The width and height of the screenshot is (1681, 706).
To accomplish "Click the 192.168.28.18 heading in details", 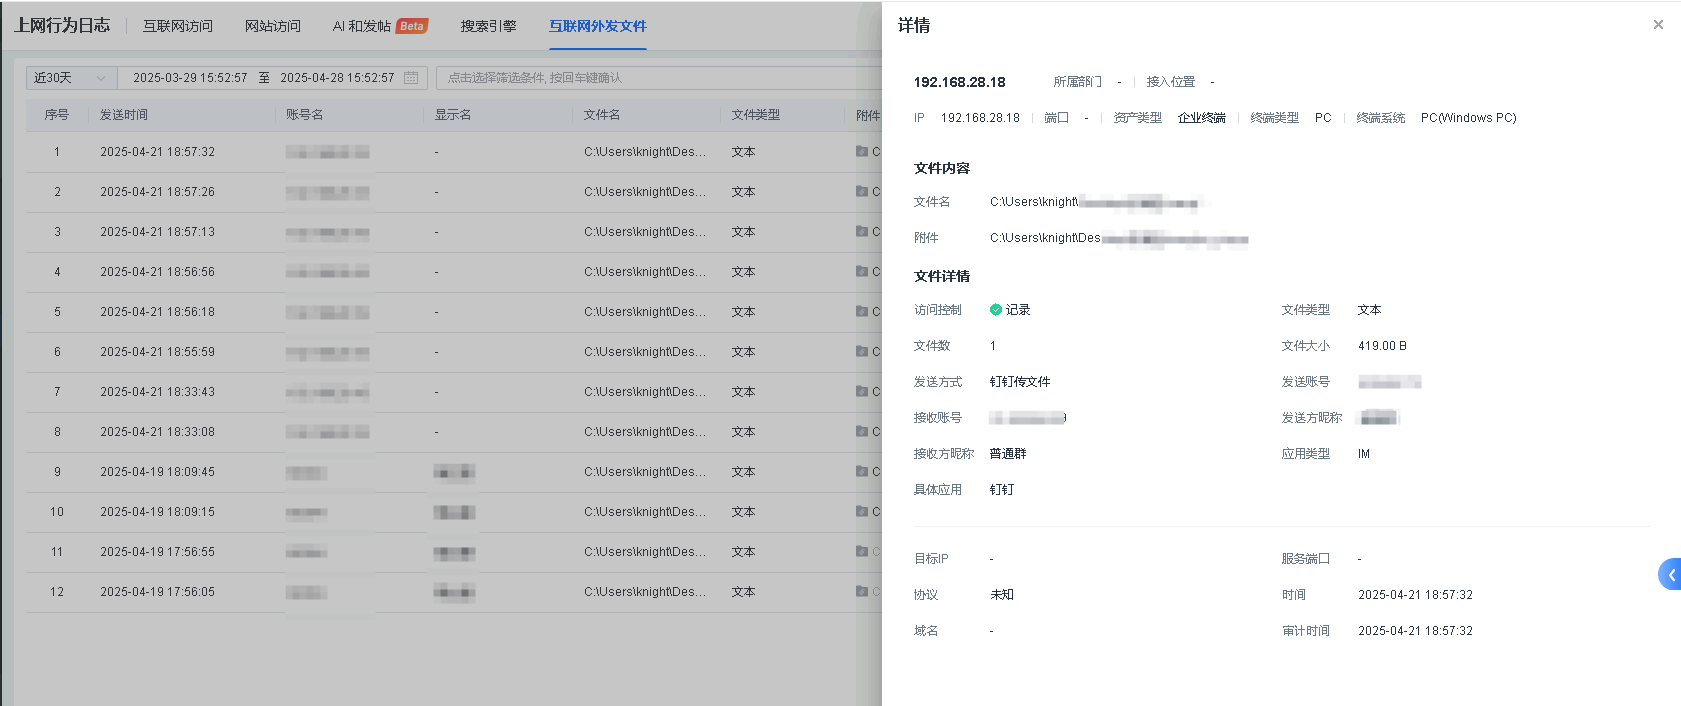I will (x=959, y=82).
